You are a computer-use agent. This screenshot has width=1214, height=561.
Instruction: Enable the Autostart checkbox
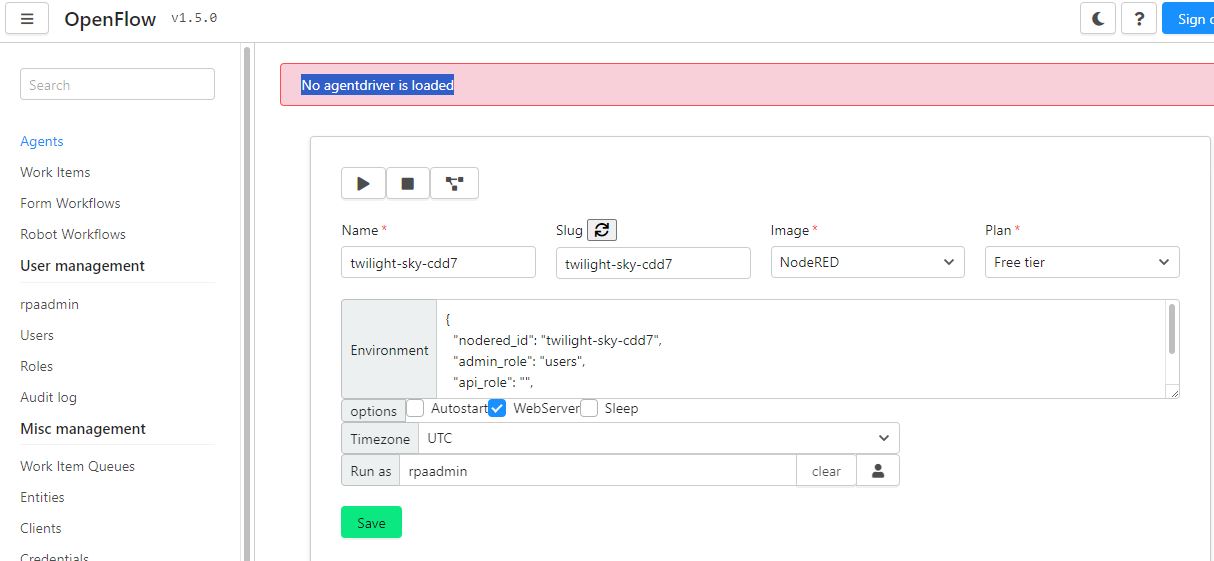(415, 408)
